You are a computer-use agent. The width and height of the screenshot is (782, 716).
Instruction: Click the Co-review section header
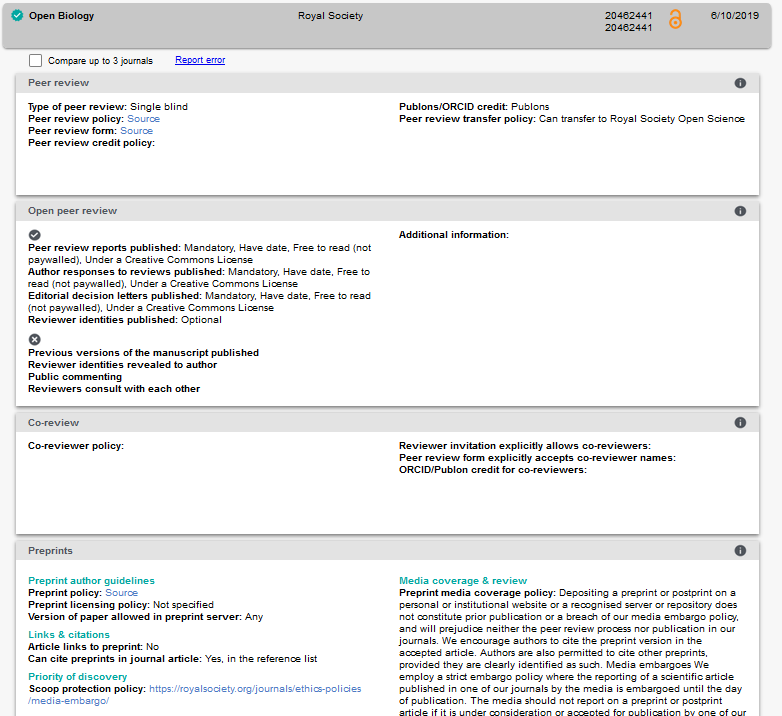(388, 422)
